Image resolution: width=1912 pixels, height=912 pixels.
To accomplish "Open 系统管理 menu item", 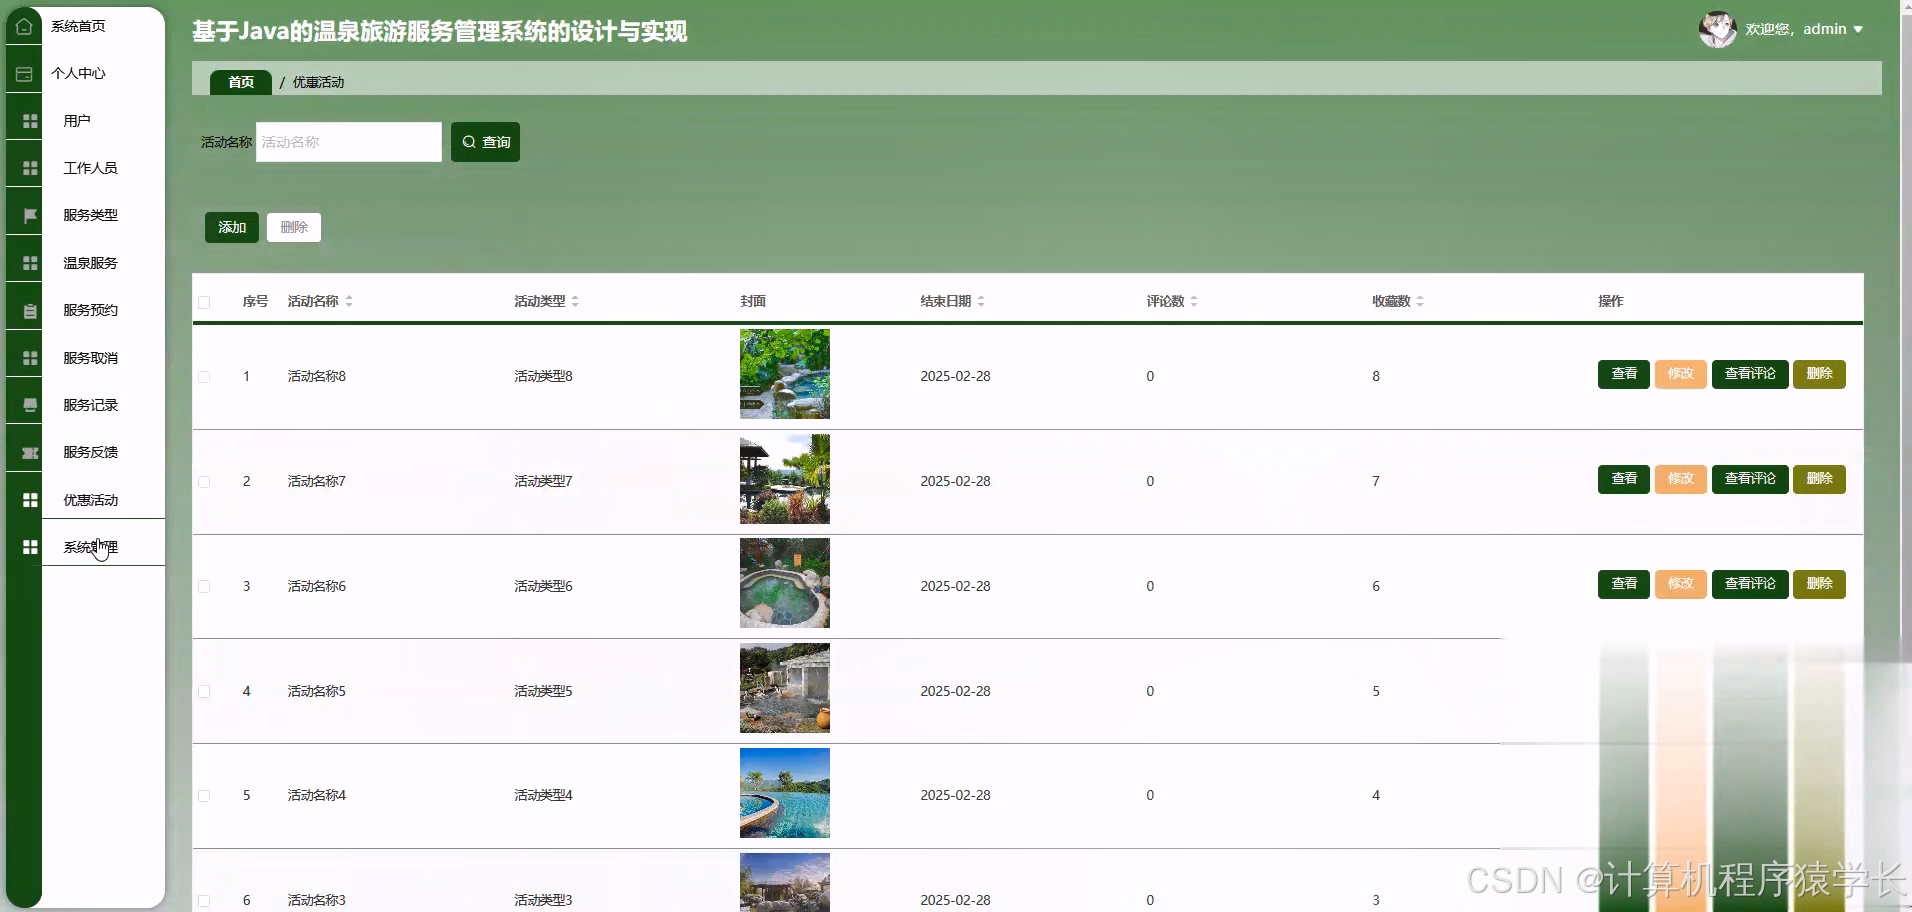I will pos(90,547).
